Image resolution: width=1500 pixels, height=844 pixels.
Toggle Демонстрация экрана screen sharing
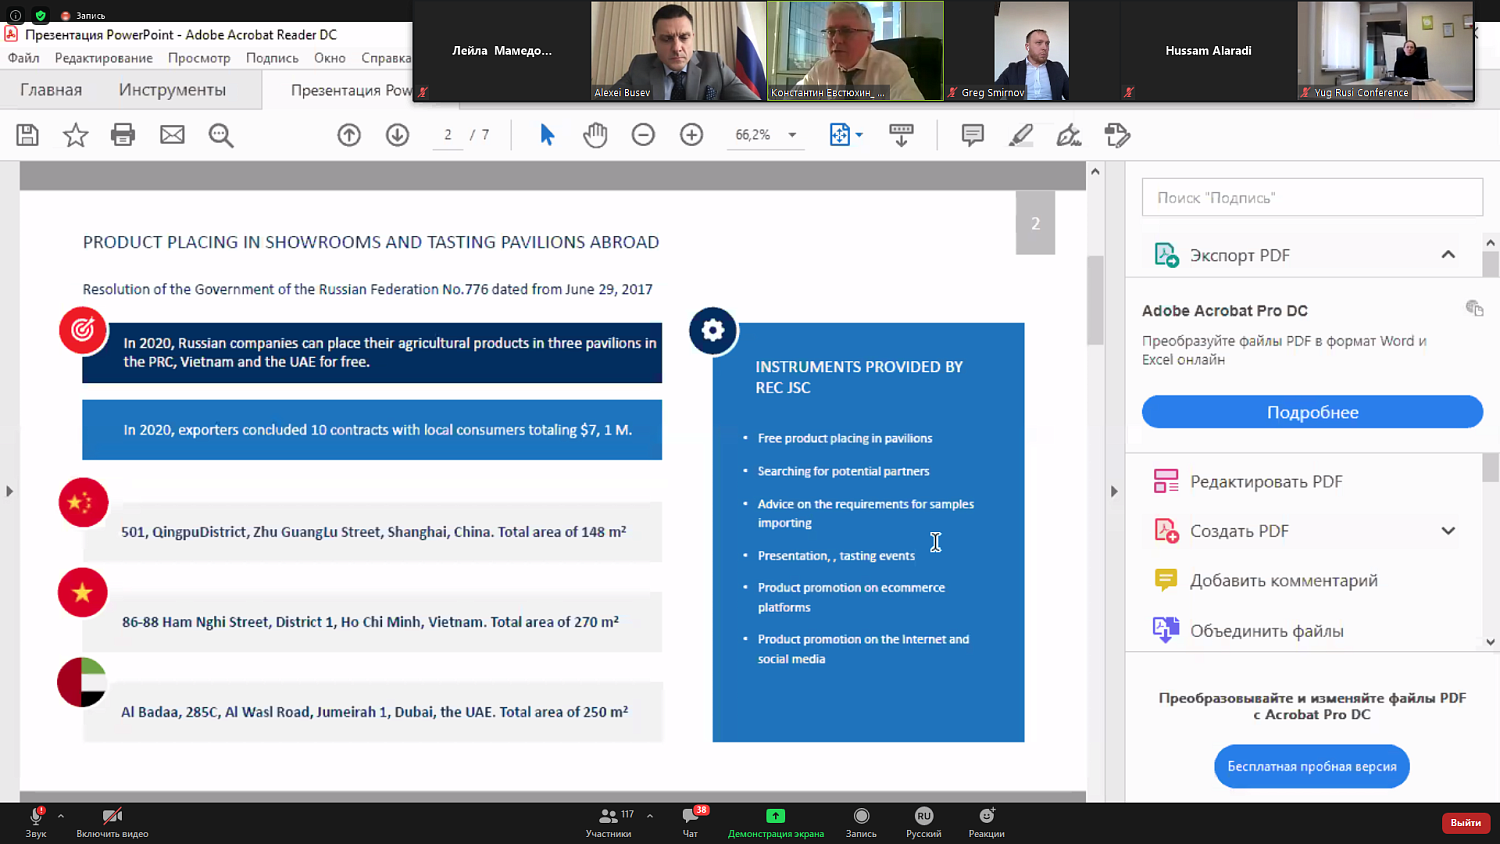click(x=776, y=823)
